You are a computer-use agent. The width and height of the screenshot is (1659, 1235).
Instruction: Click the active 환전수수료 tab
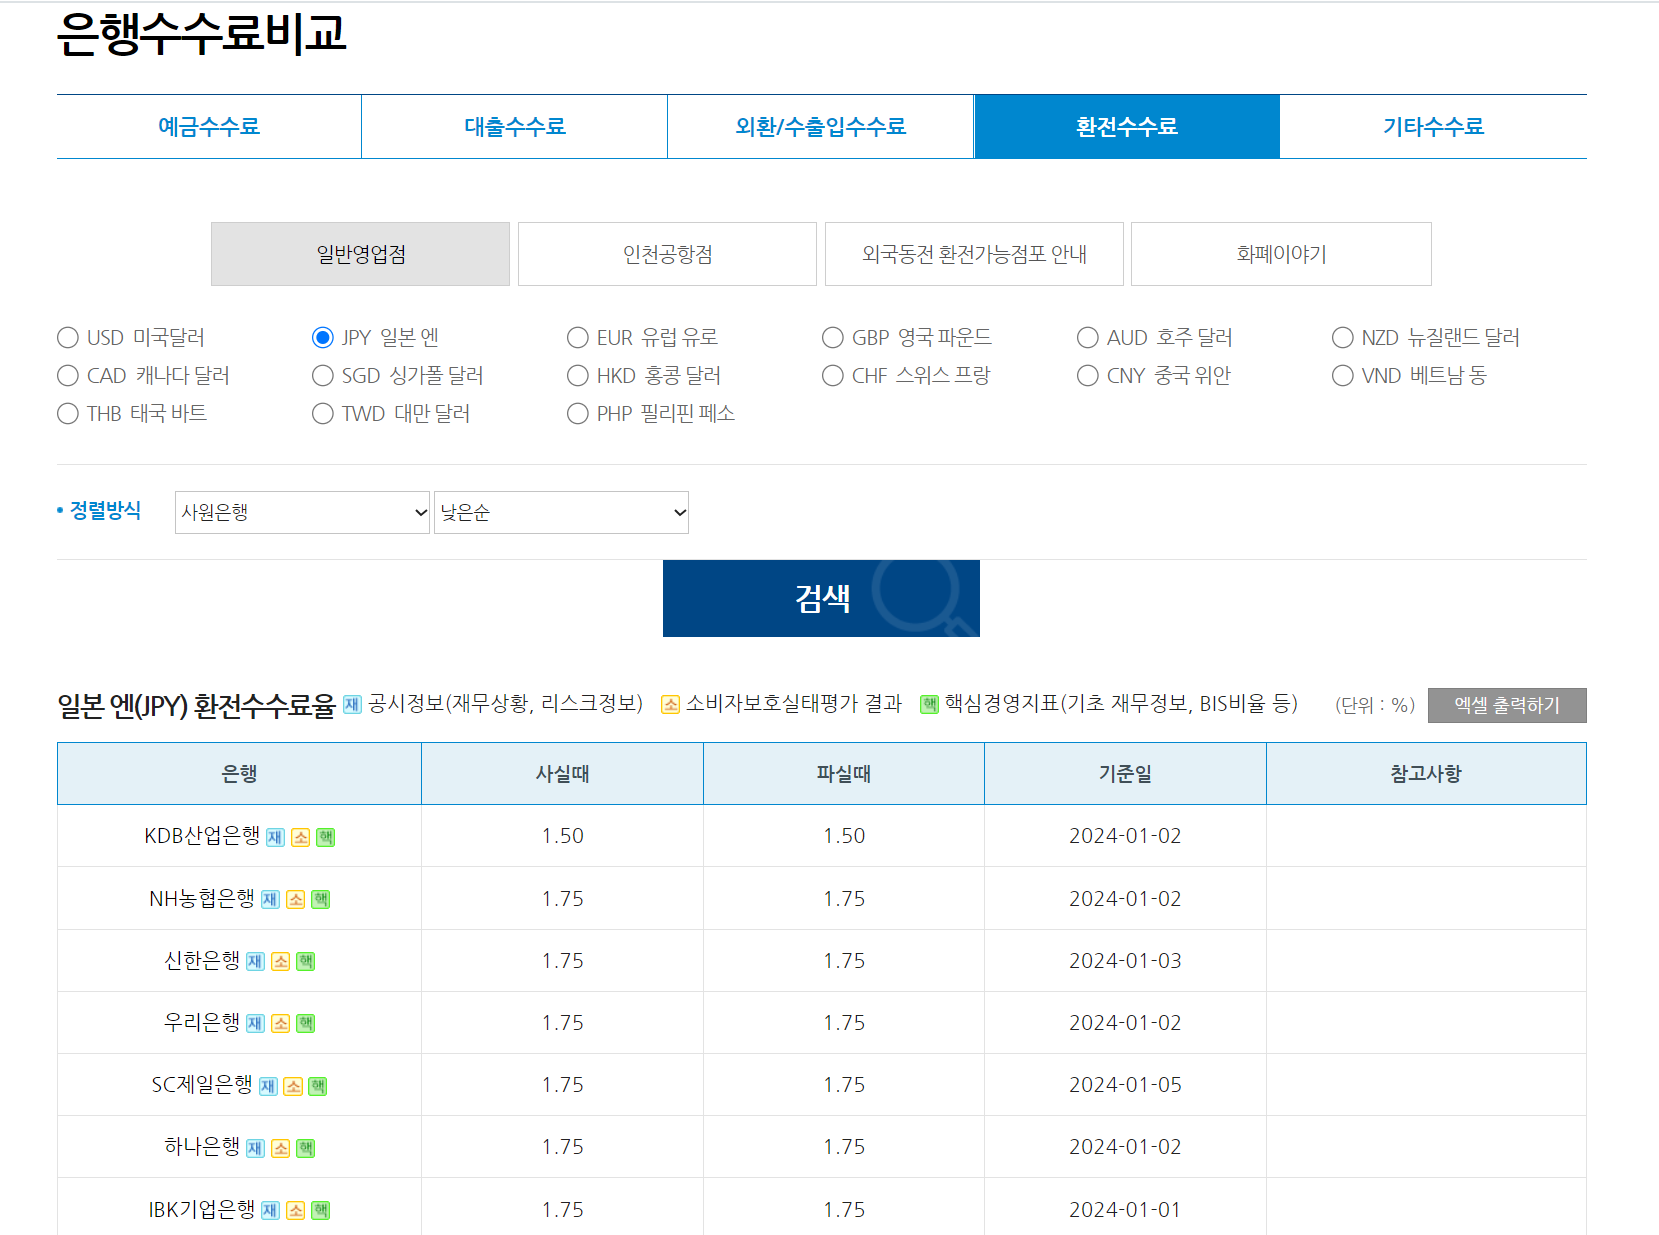point(1127,127)
